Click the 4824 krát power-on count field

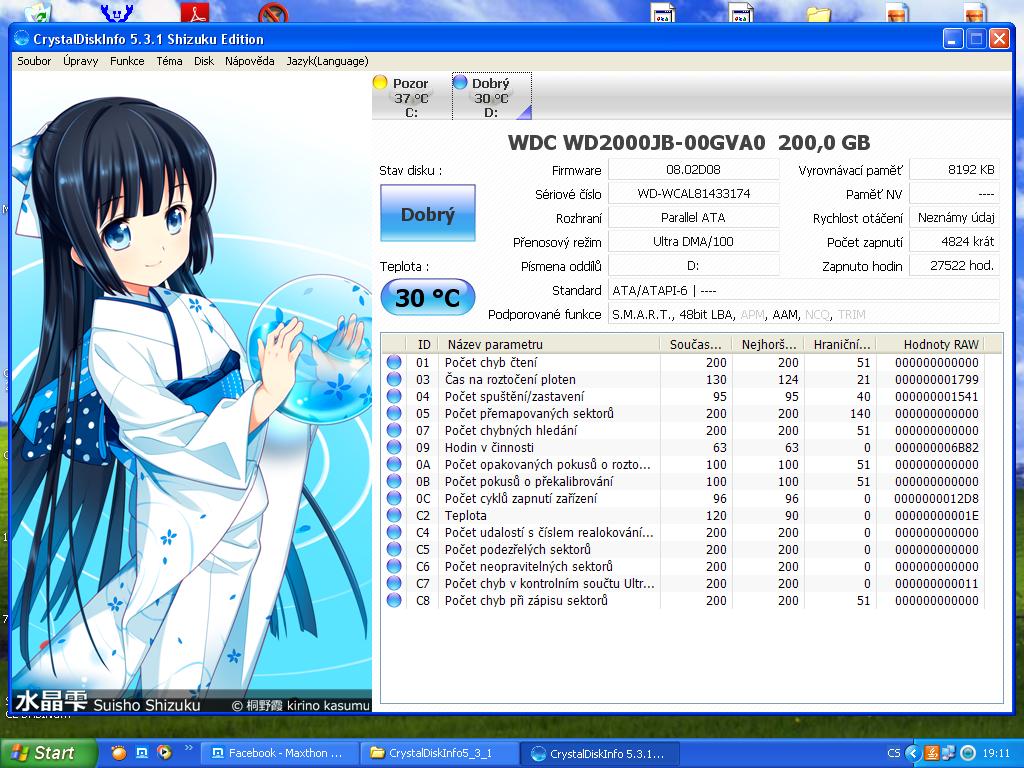954,242
